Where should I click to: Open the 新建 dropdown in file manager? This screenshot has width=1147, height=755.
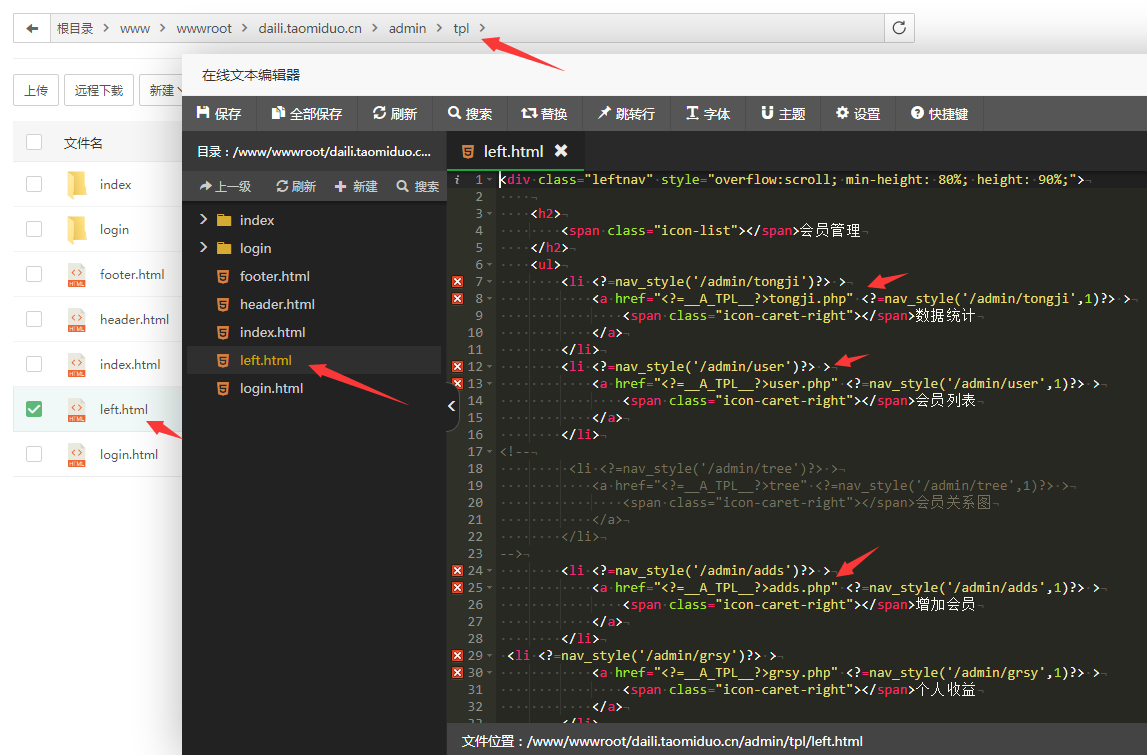click(x=161, y=90)
